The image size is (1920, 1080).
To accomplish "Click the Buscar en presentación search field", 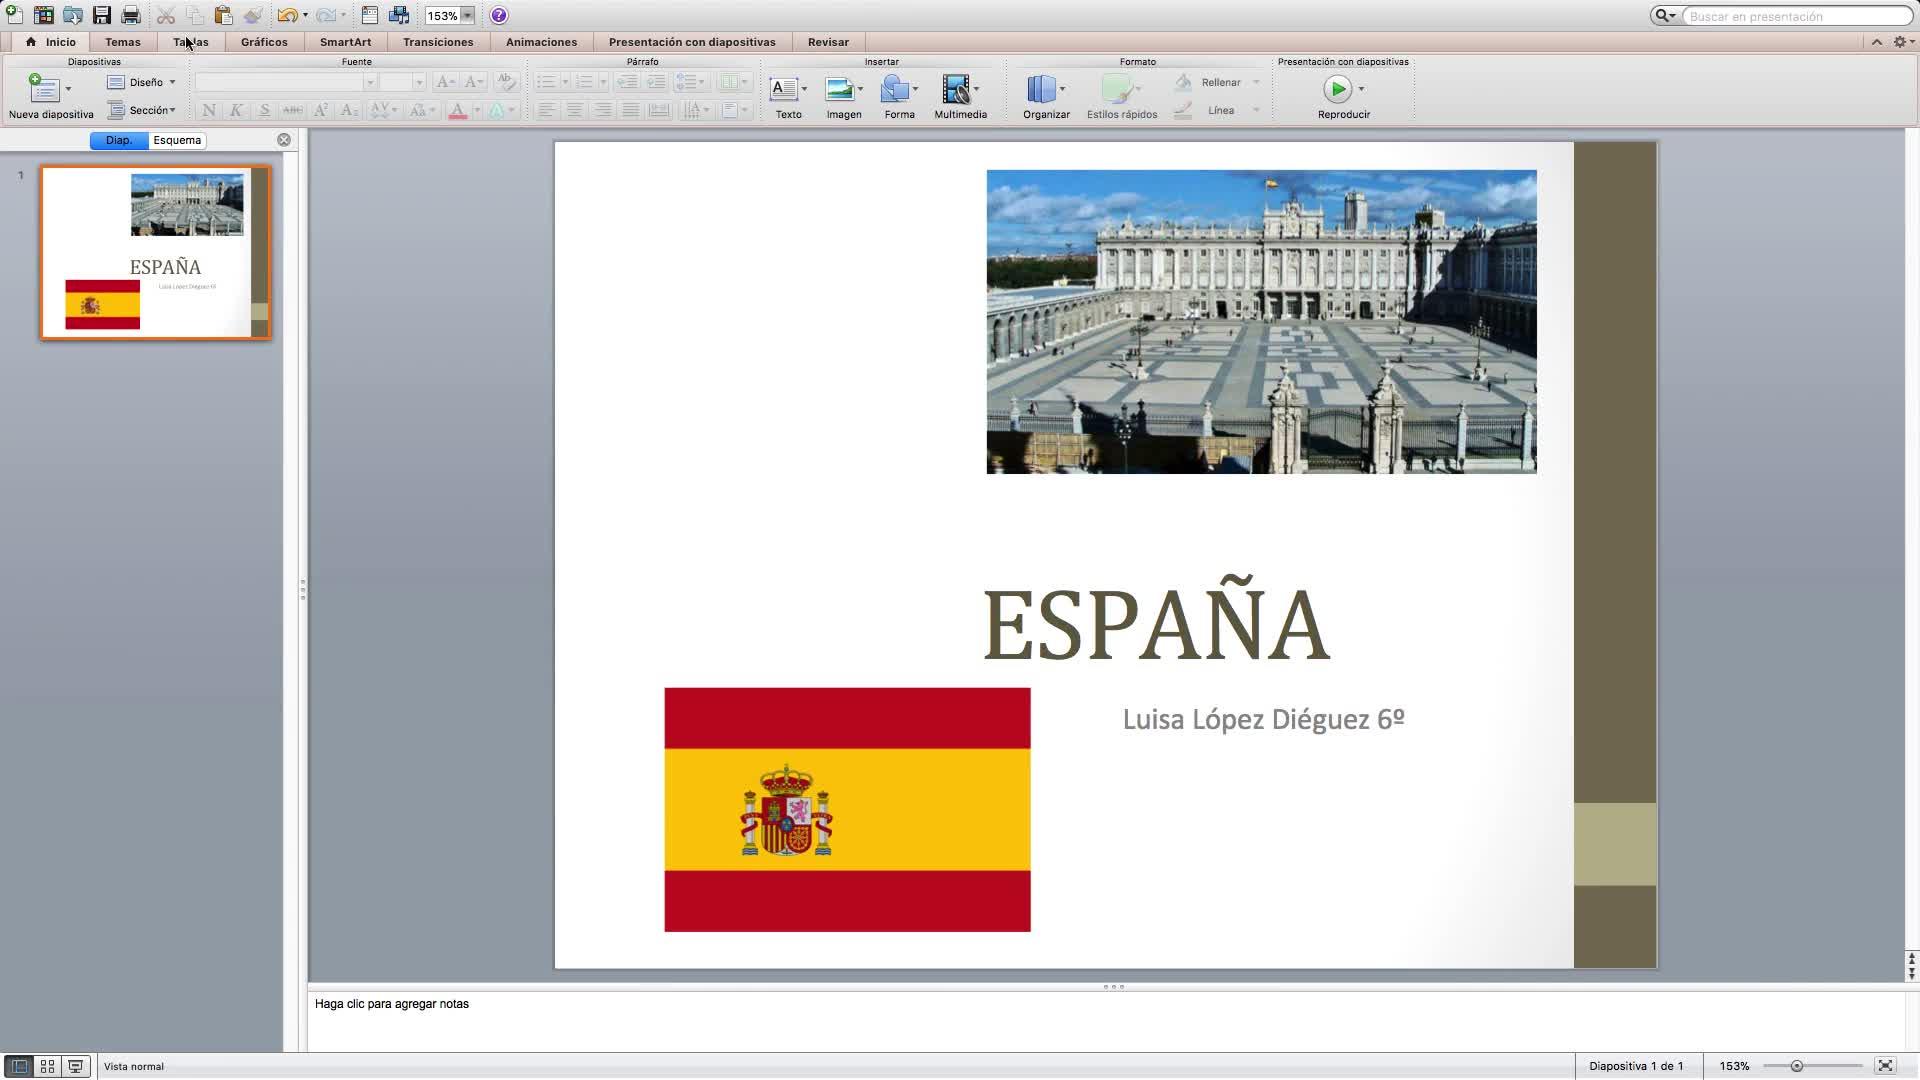I will click(1795, 16).
